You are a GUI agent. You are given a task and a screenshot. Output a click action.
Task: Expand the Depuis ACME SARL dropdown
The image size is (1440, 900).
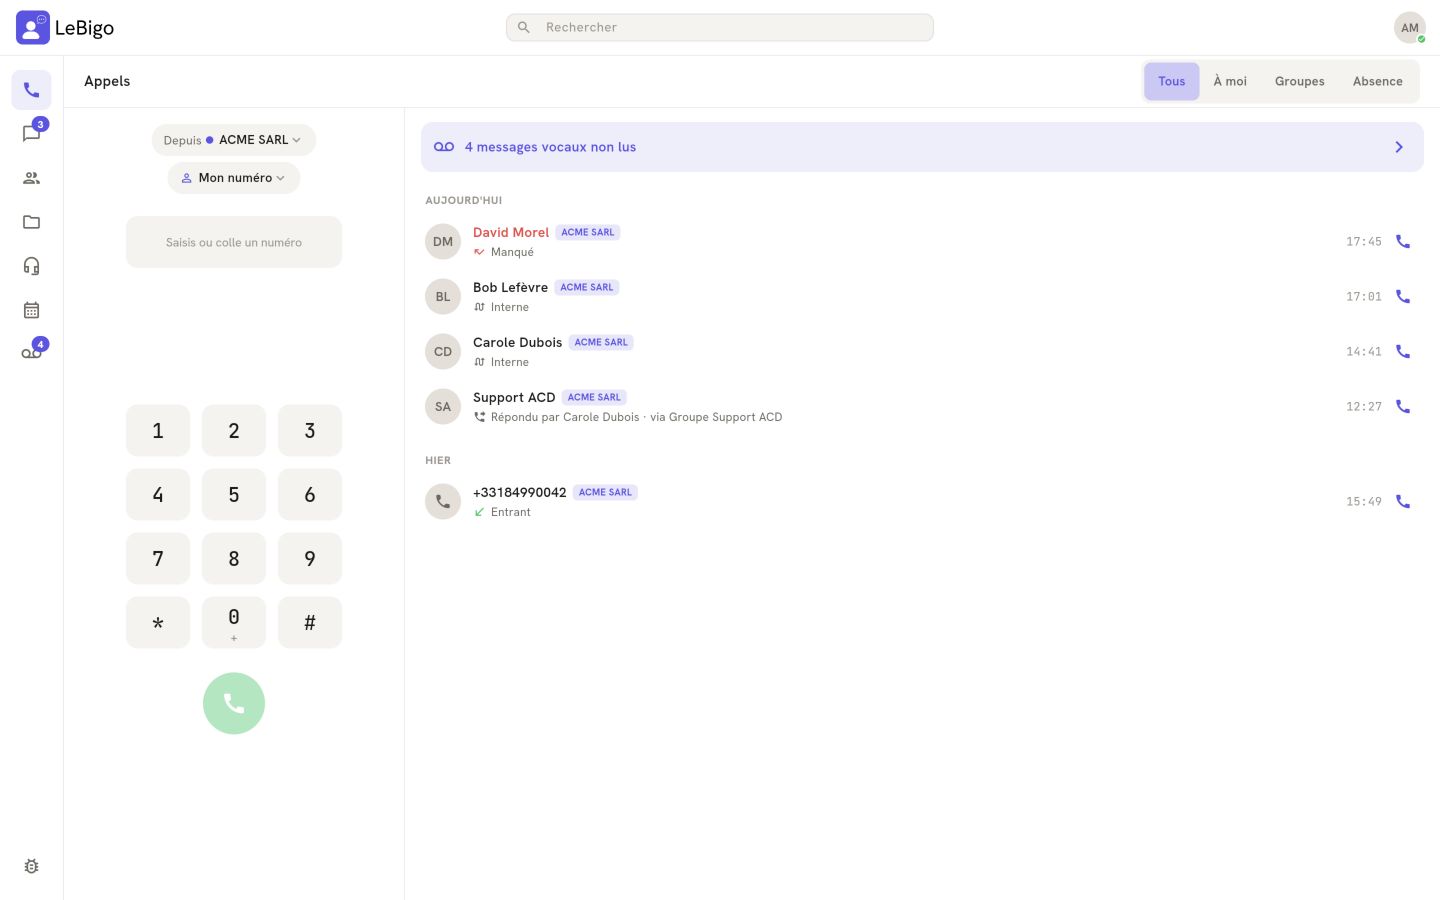(234, 140)
